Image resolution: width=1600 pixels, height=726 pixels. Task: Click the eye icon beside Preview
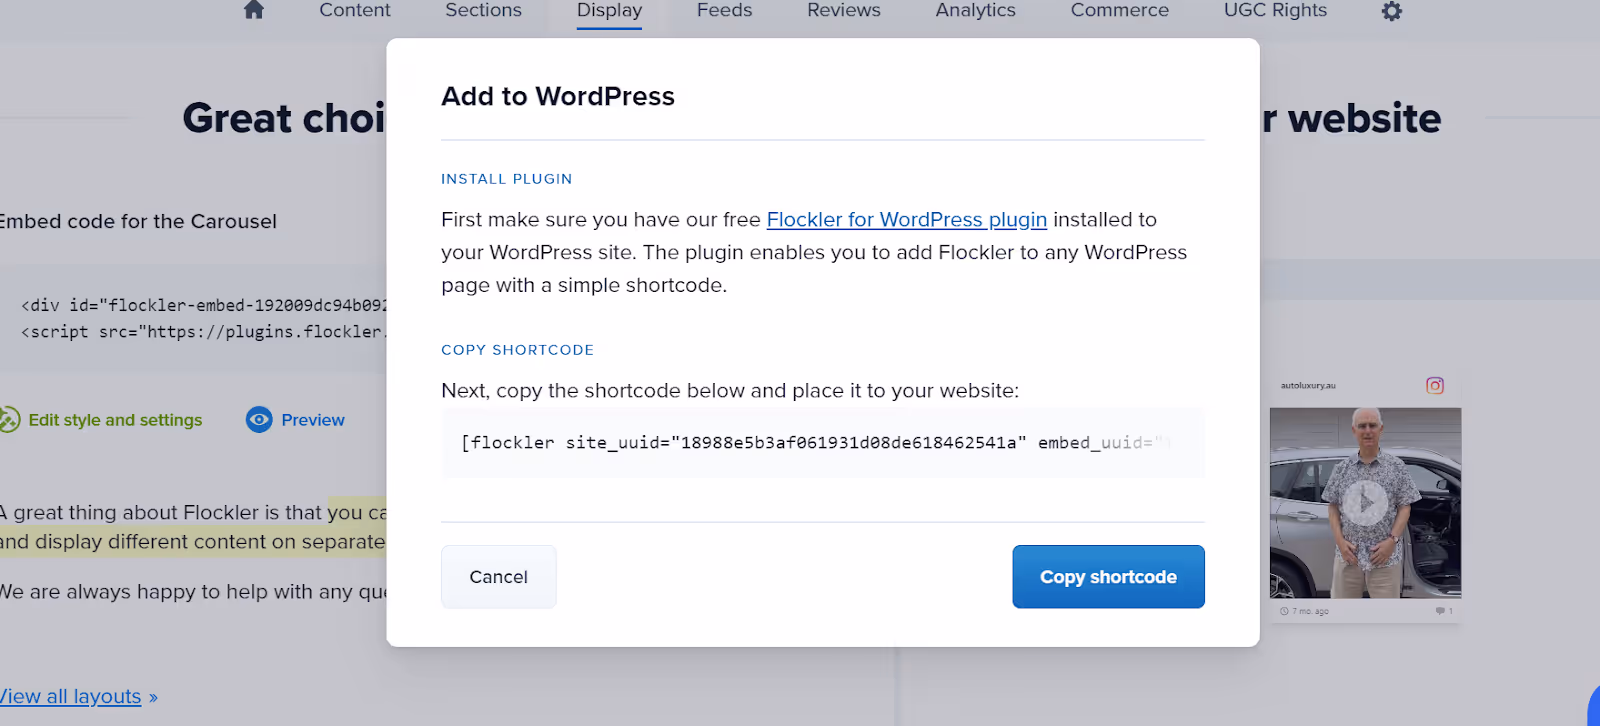coord(259,420)
